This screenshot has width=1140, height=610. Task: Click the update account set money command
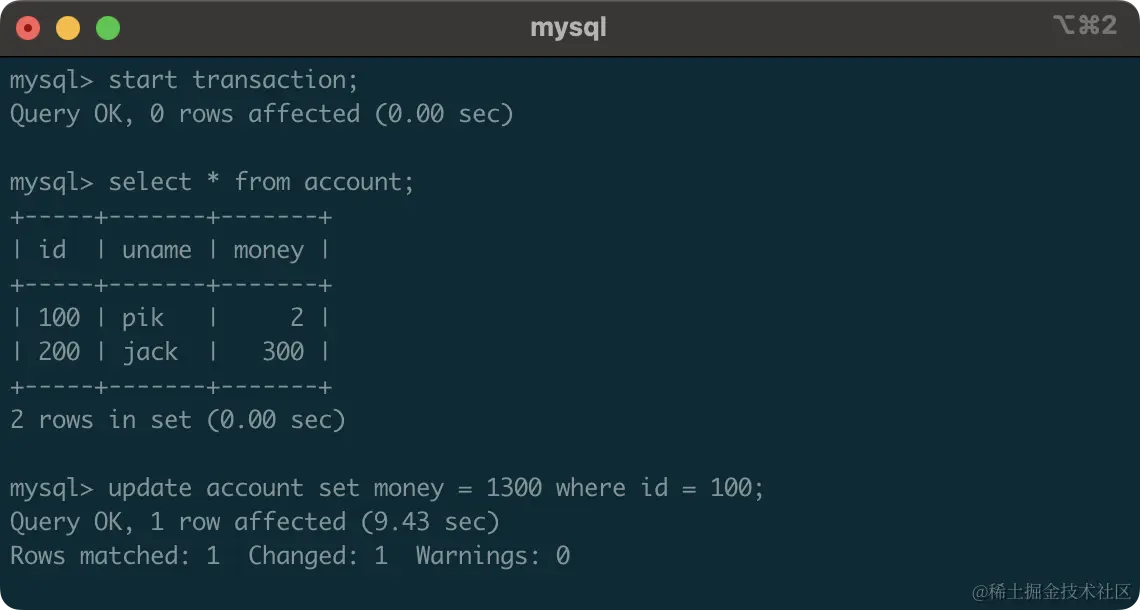point(435,488)
